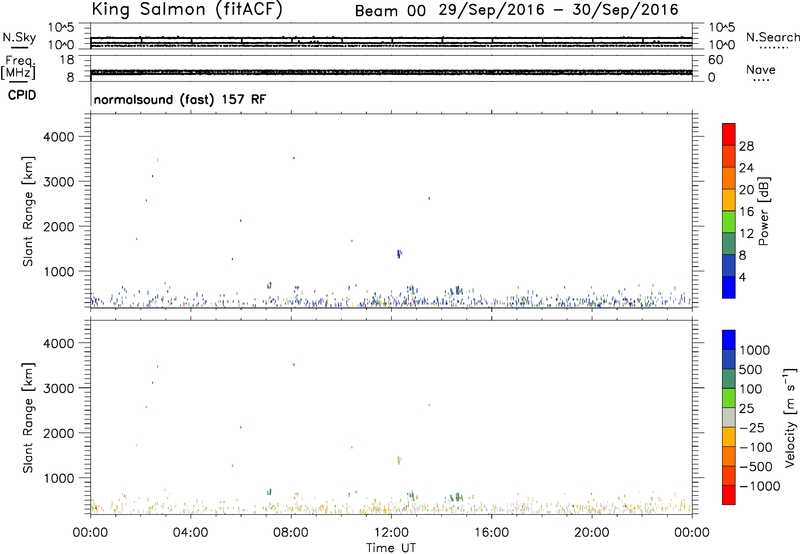Click the blue echo cluster near 12:15 in power panel
Image resolution: width=800 pixels, height=554 pixels.
tap(399, 254)
